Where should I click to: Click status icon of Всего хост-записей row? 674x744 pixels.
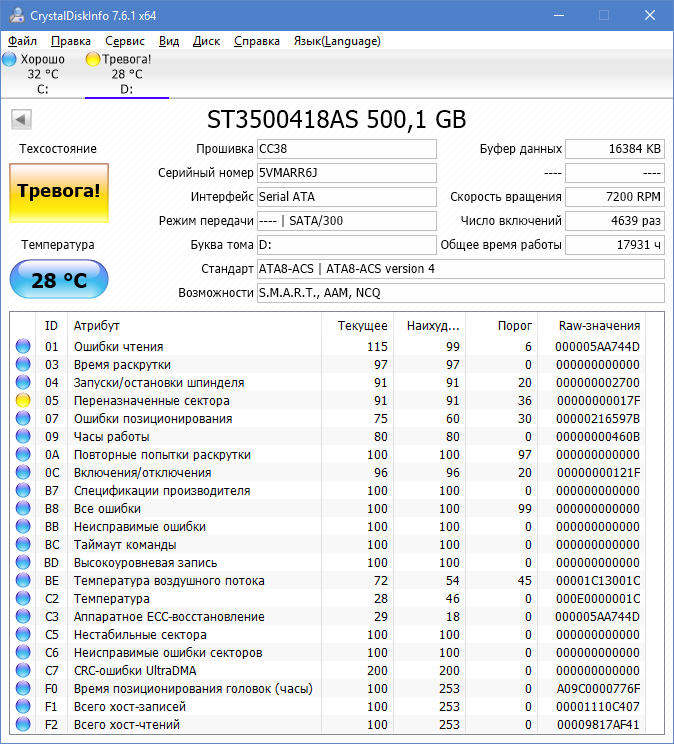(x=23, y=707)
